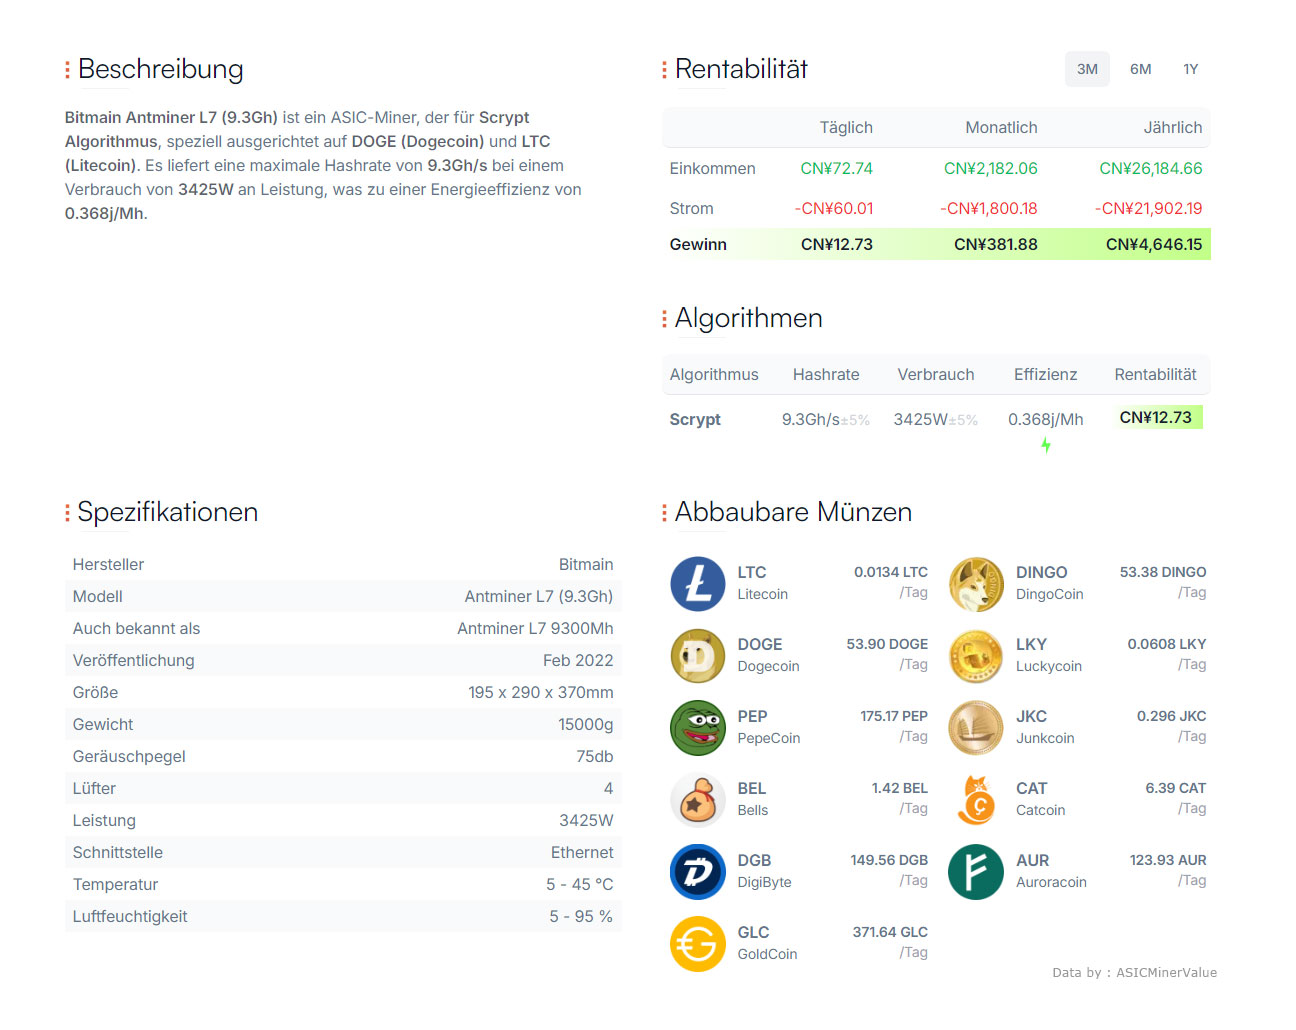Select monthly profit CN¥381.88

pos(996,244)
